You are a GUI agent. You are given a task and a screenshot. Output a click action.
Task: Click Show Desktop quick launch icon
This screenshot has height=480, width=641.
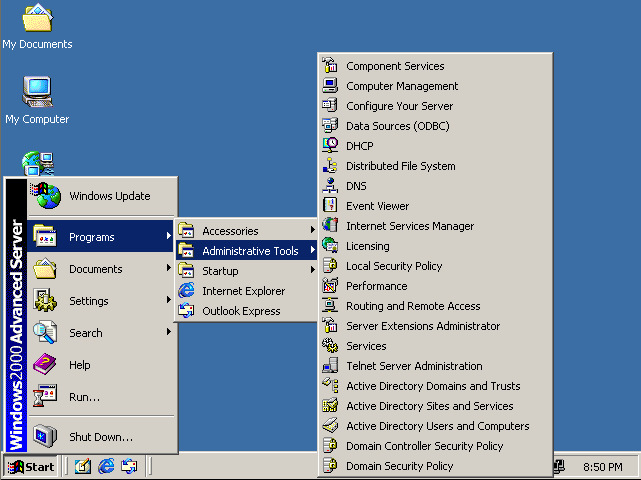[x=83, y=466]
